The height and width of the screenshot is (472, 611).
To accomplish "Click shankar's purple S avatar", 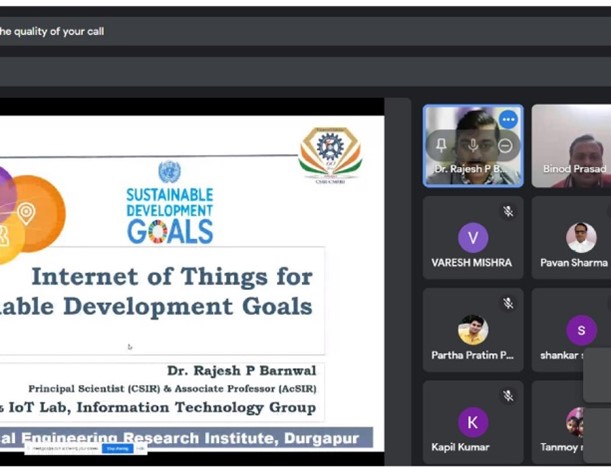I will tap(581, 330).
